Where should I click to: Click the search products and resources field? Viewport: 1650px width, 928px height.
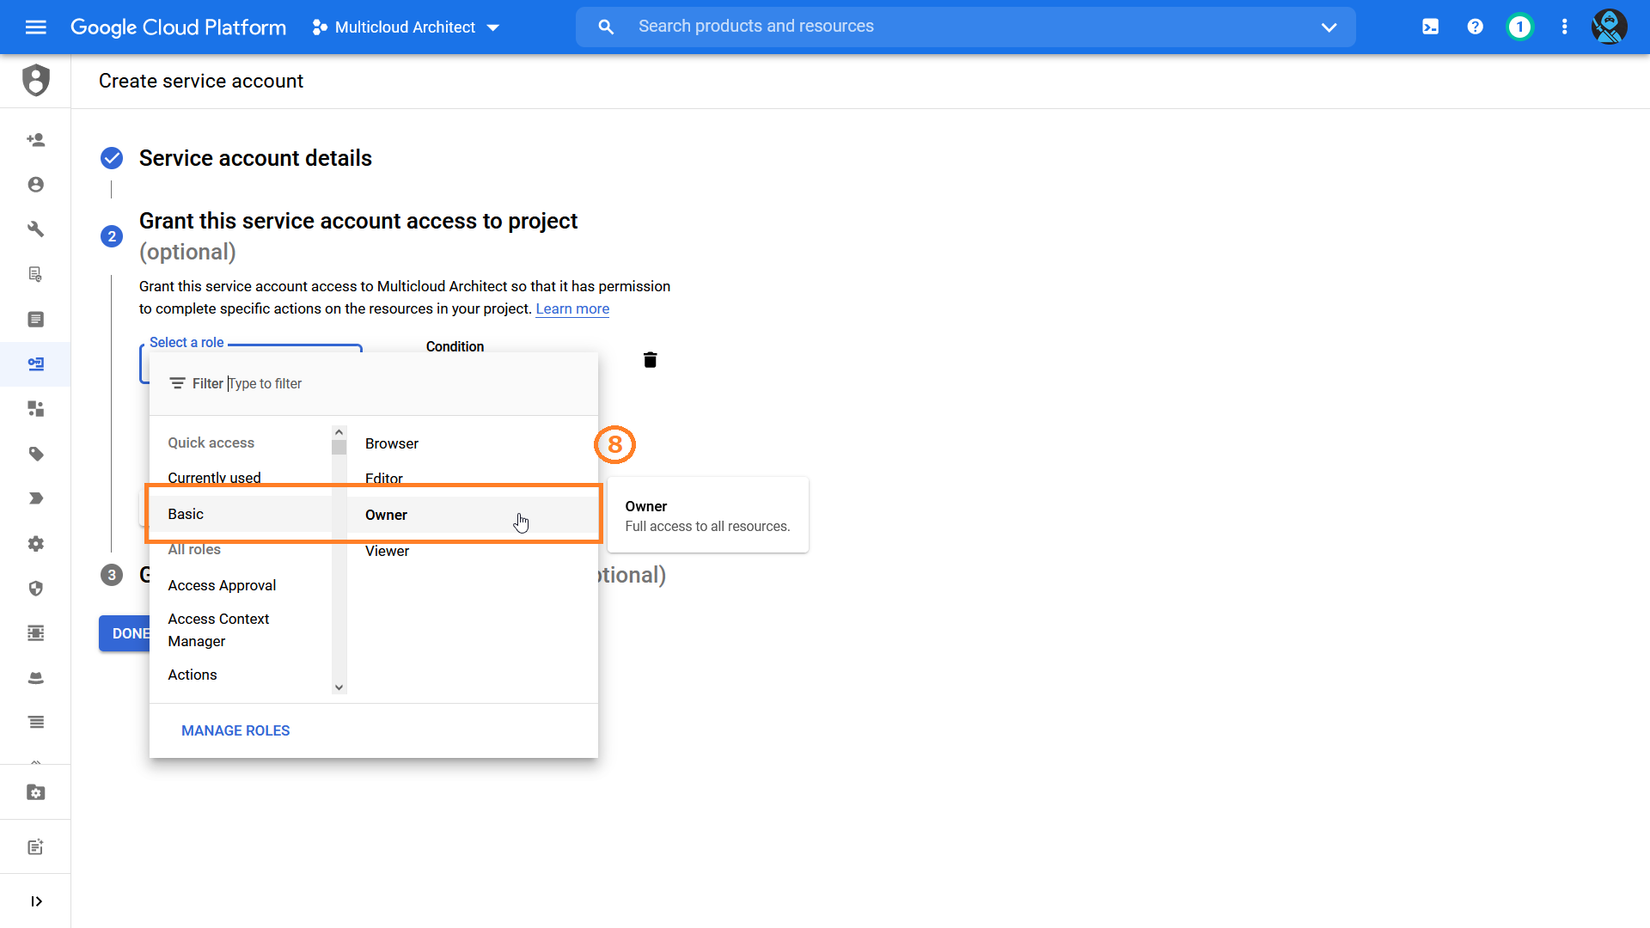(x=960, y=27)
